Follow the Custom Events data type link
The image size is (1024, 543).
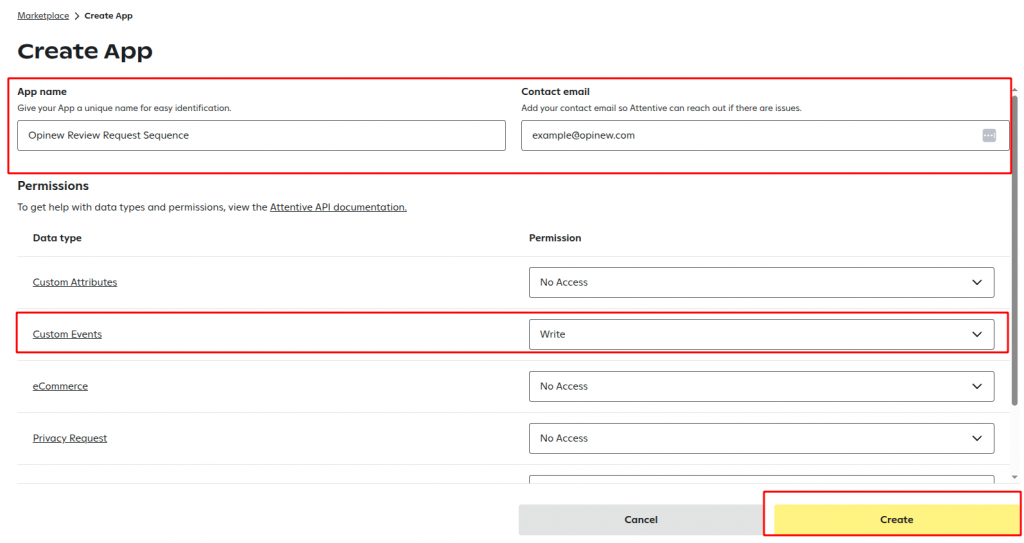click(67, 334)
